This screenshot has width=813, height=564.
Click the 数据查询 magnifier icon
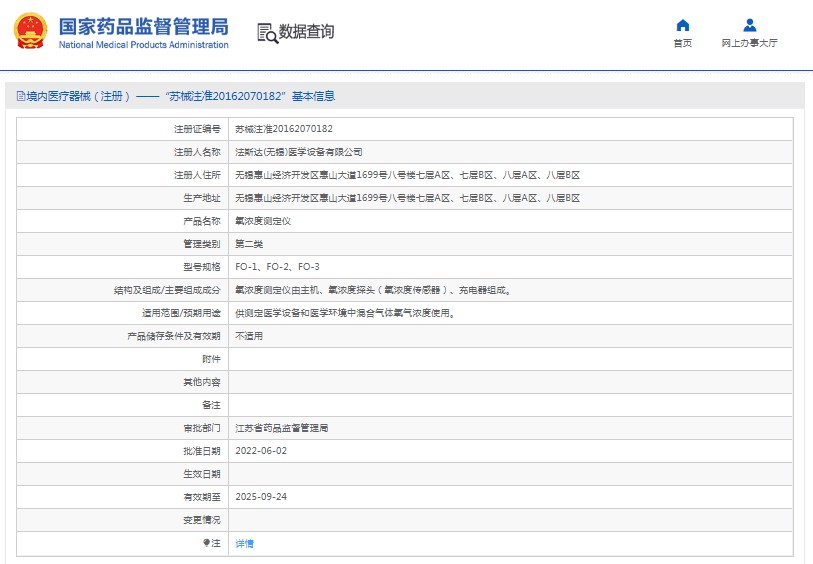click(267, 33)
